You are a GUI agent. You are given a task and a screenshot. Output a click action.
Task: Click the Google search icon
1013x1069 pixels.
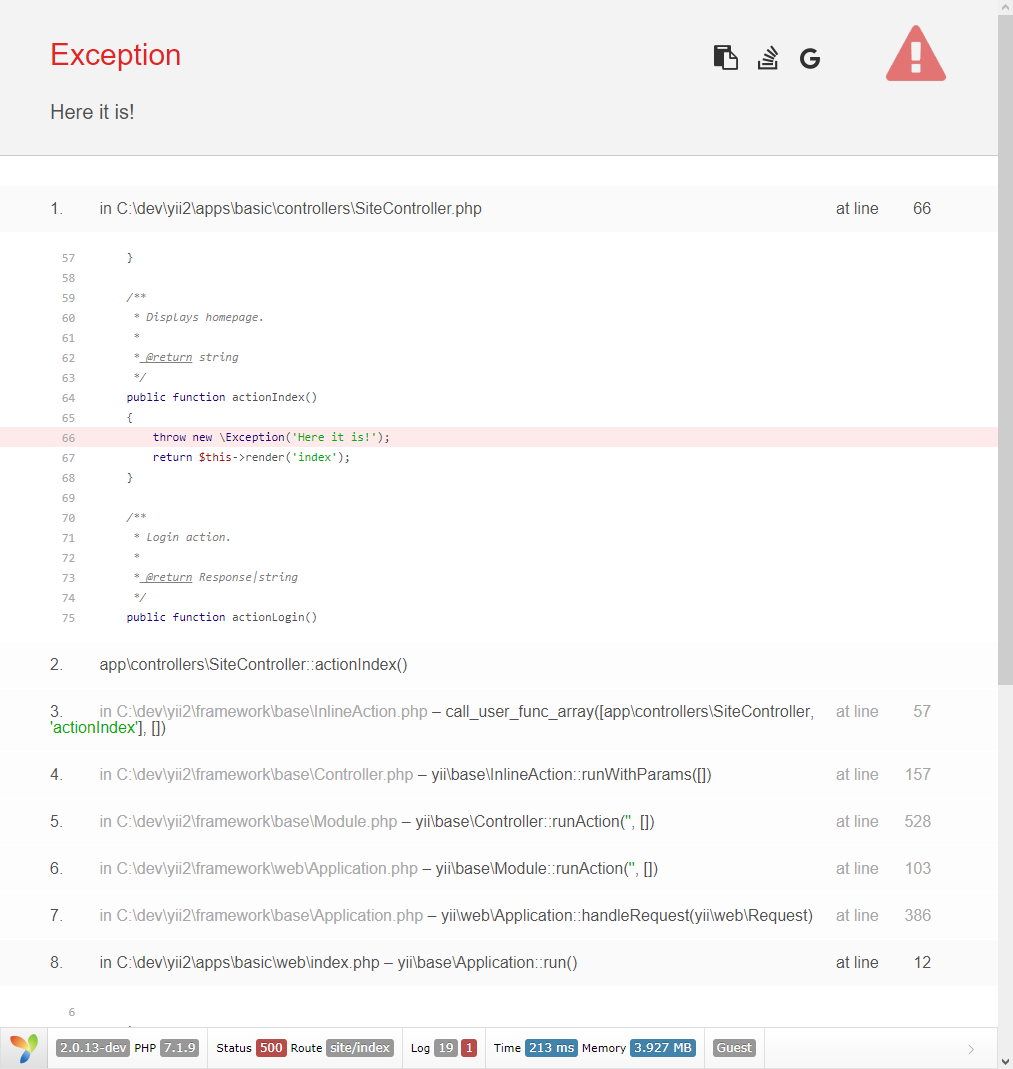tap(810, 59)
